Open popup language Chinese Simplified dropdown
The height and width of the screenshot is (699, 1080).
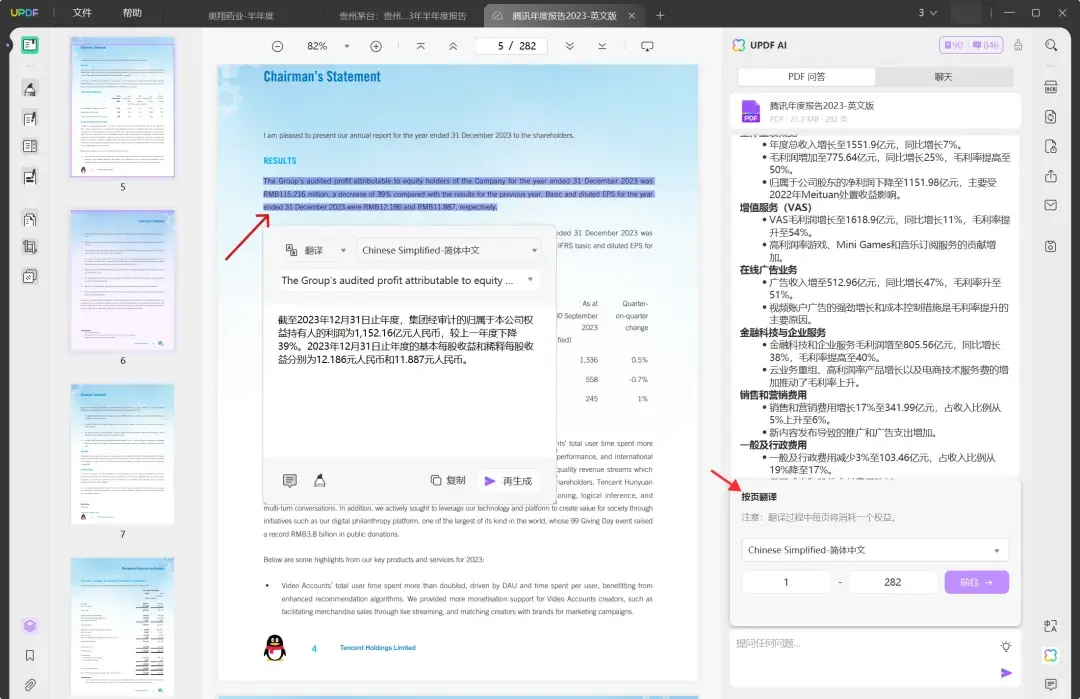(449, 251)
